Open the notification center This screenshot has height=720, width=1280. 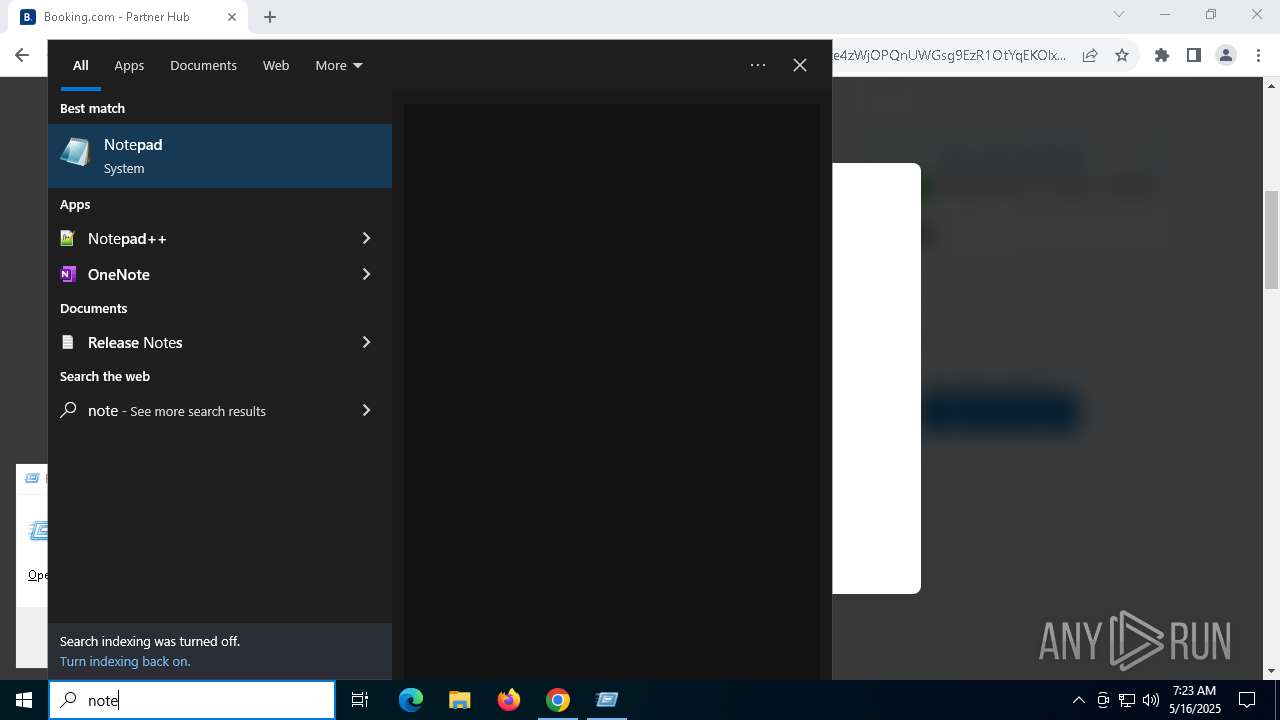1247,700
